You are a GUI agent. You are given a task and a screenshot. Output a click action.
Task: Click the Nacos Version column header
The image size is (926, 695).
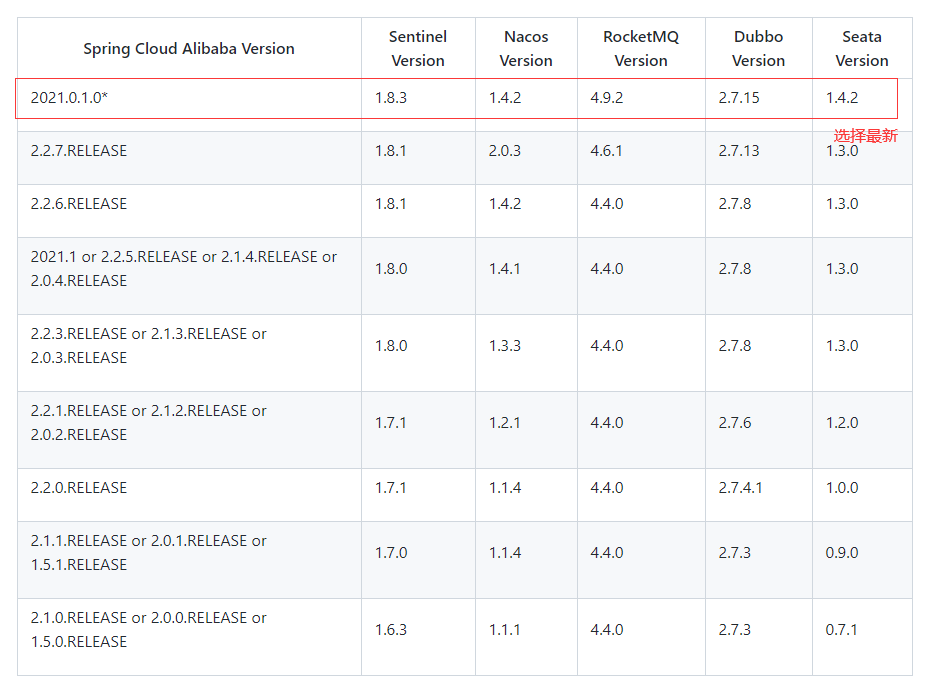click(x=526, y=48)
